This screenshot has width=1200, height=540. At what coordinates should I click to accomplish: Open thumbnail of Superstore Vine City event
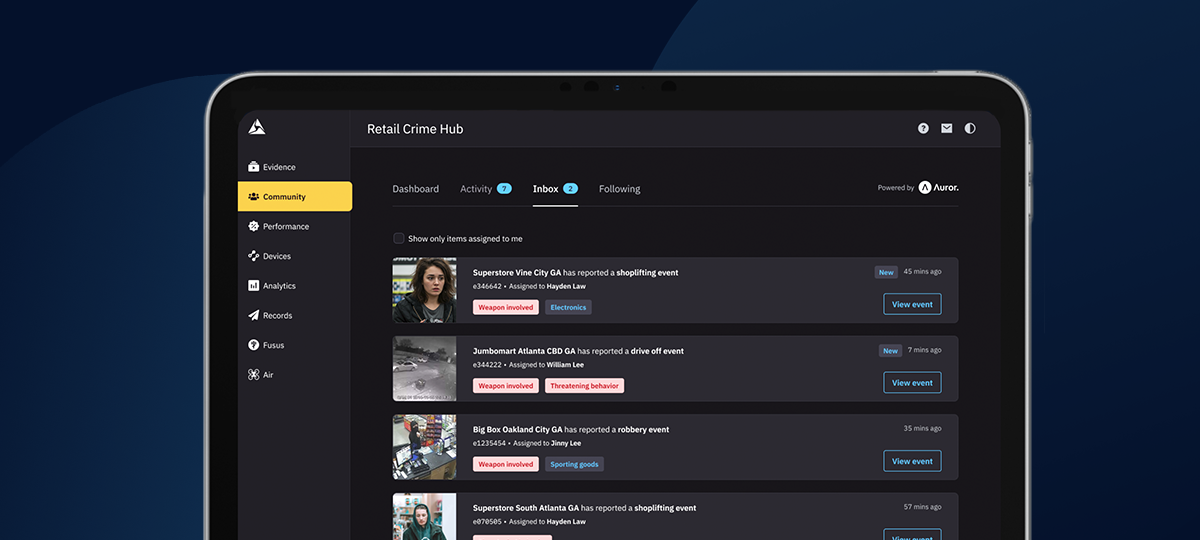(x=424, y=290)
